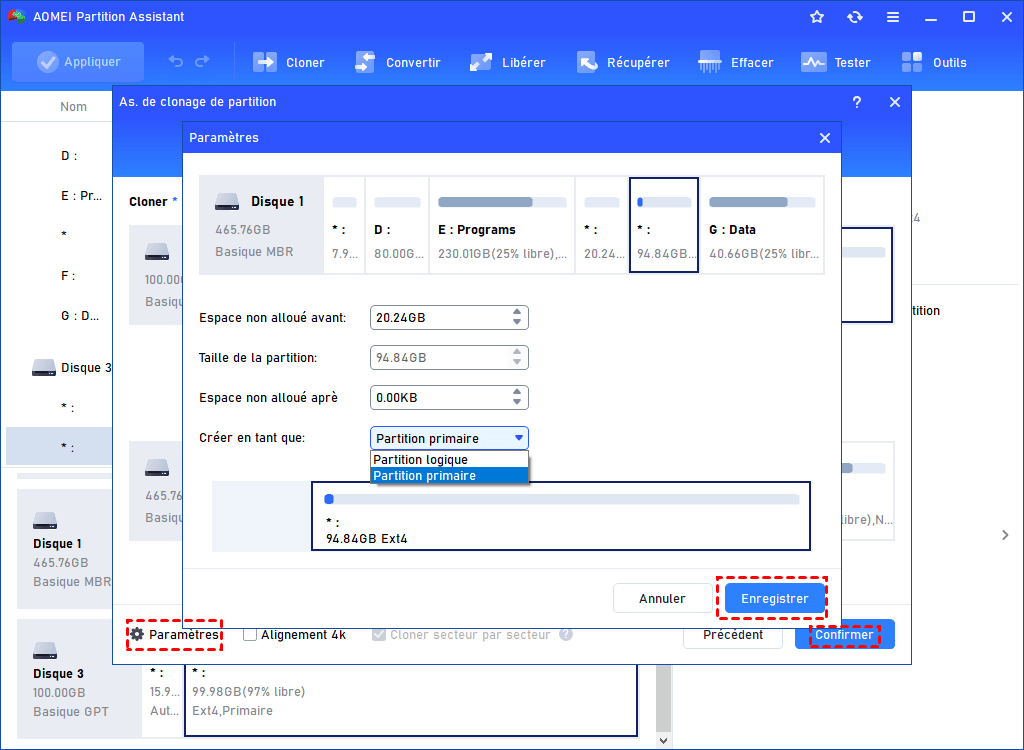This screenshot has height=750, width=1024.
Task: Open the Effacer tool
Action: pos(735,62)
